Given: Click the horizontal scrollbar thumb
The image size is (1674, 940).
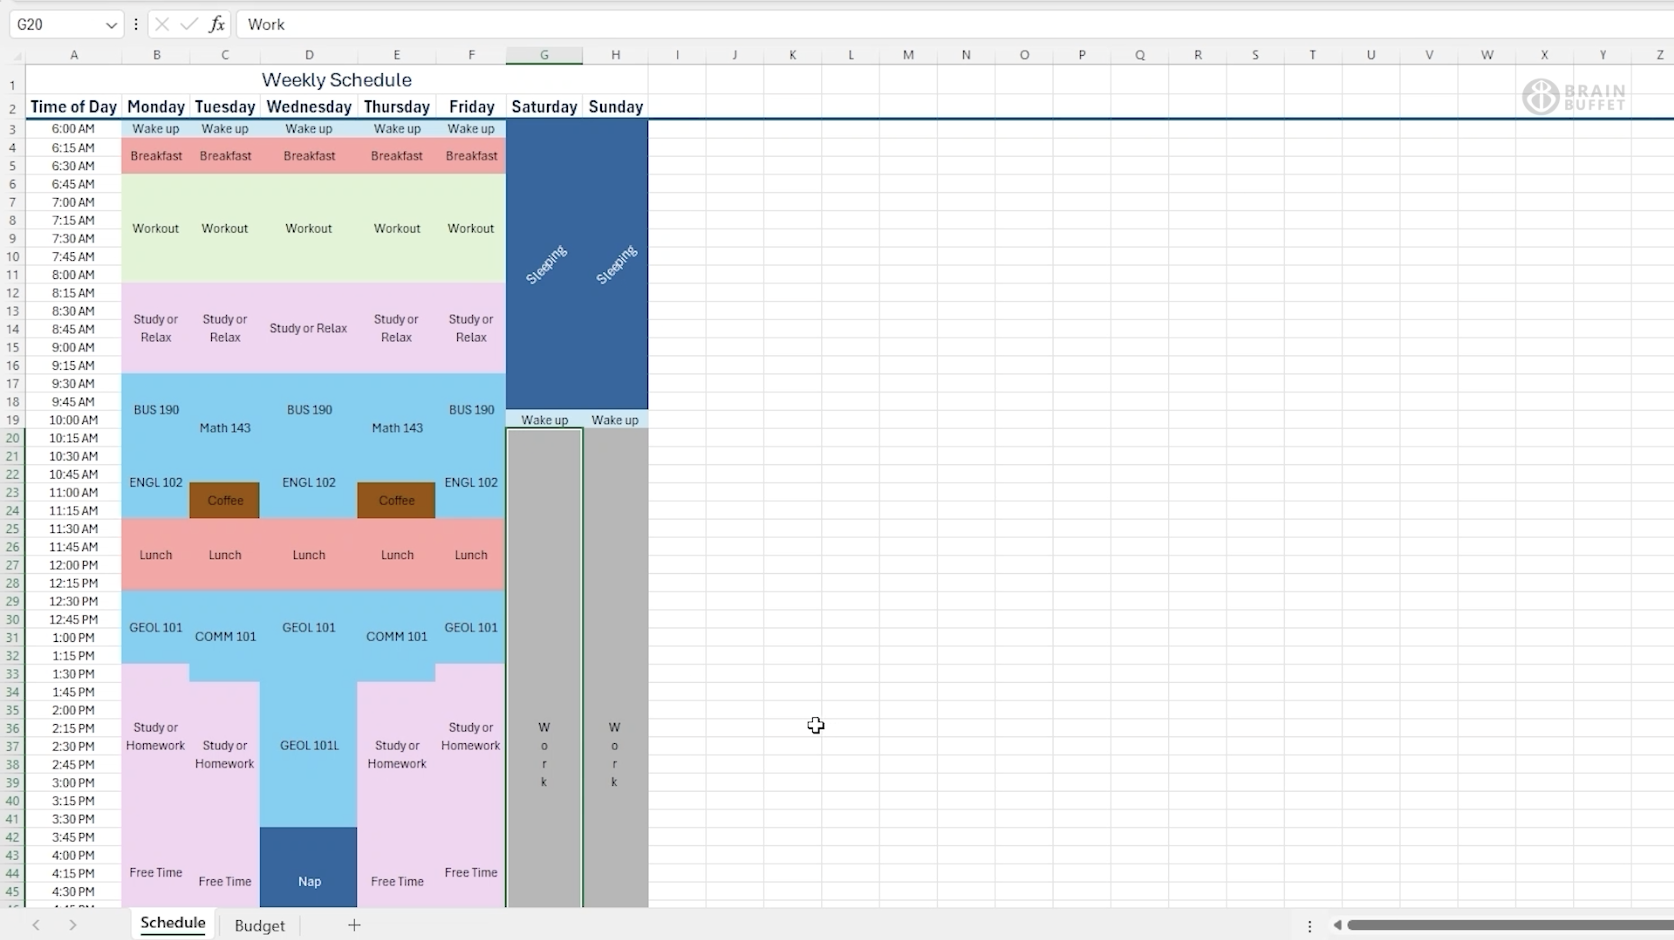Looking at the screenshot, I should tap(1510, 925).
